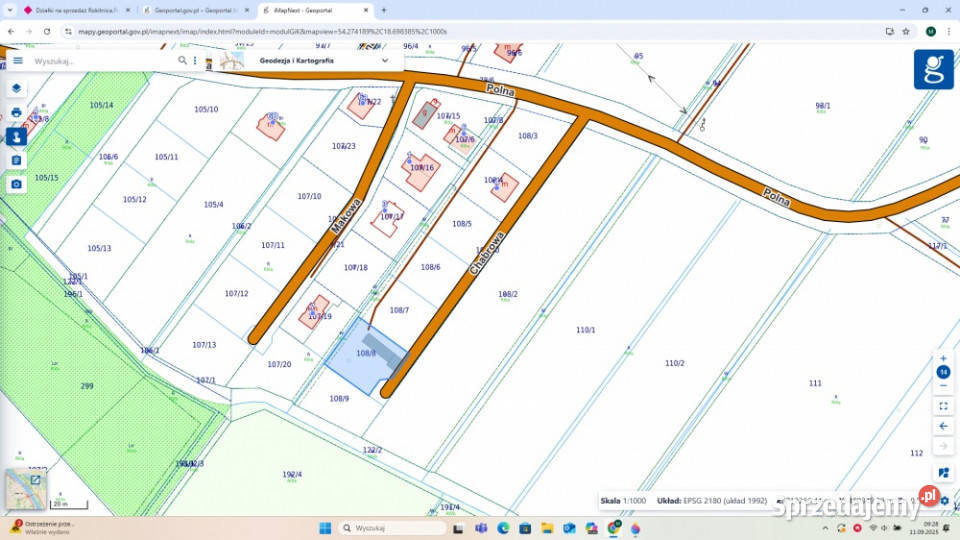Open map composition switcher icon
This screenshot has width=960, height=540.
[x=943, y=473]
